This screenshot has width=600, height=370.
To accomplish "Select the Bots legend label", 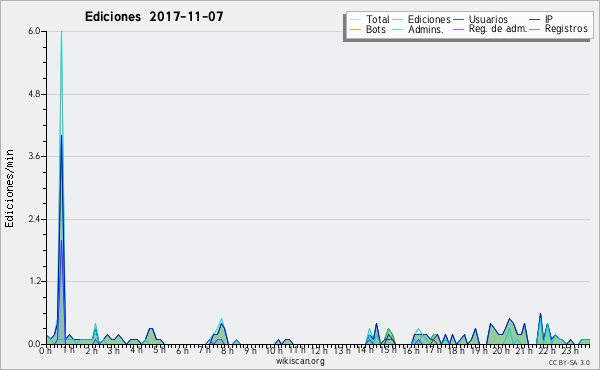I will [x=376, y=29].
